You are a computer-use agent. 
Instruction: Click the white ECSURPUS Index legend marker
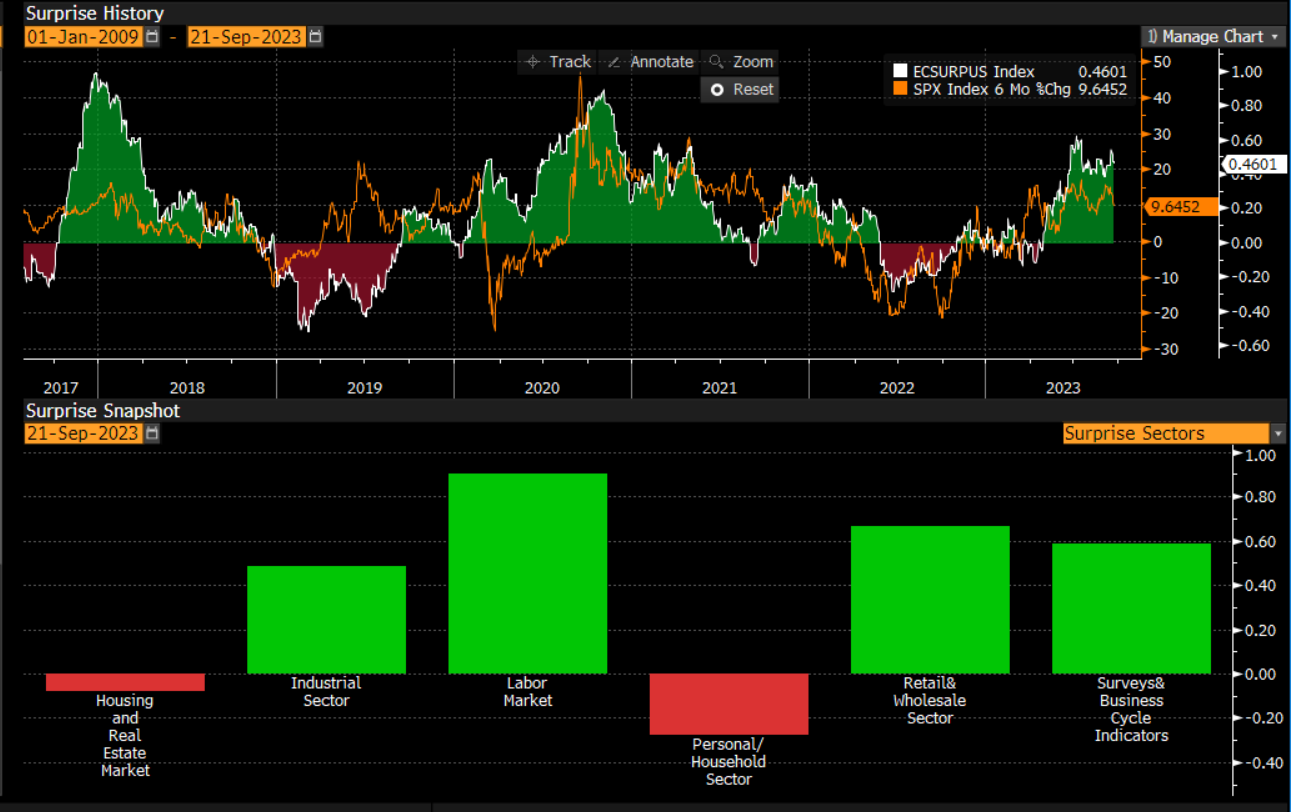900,71
